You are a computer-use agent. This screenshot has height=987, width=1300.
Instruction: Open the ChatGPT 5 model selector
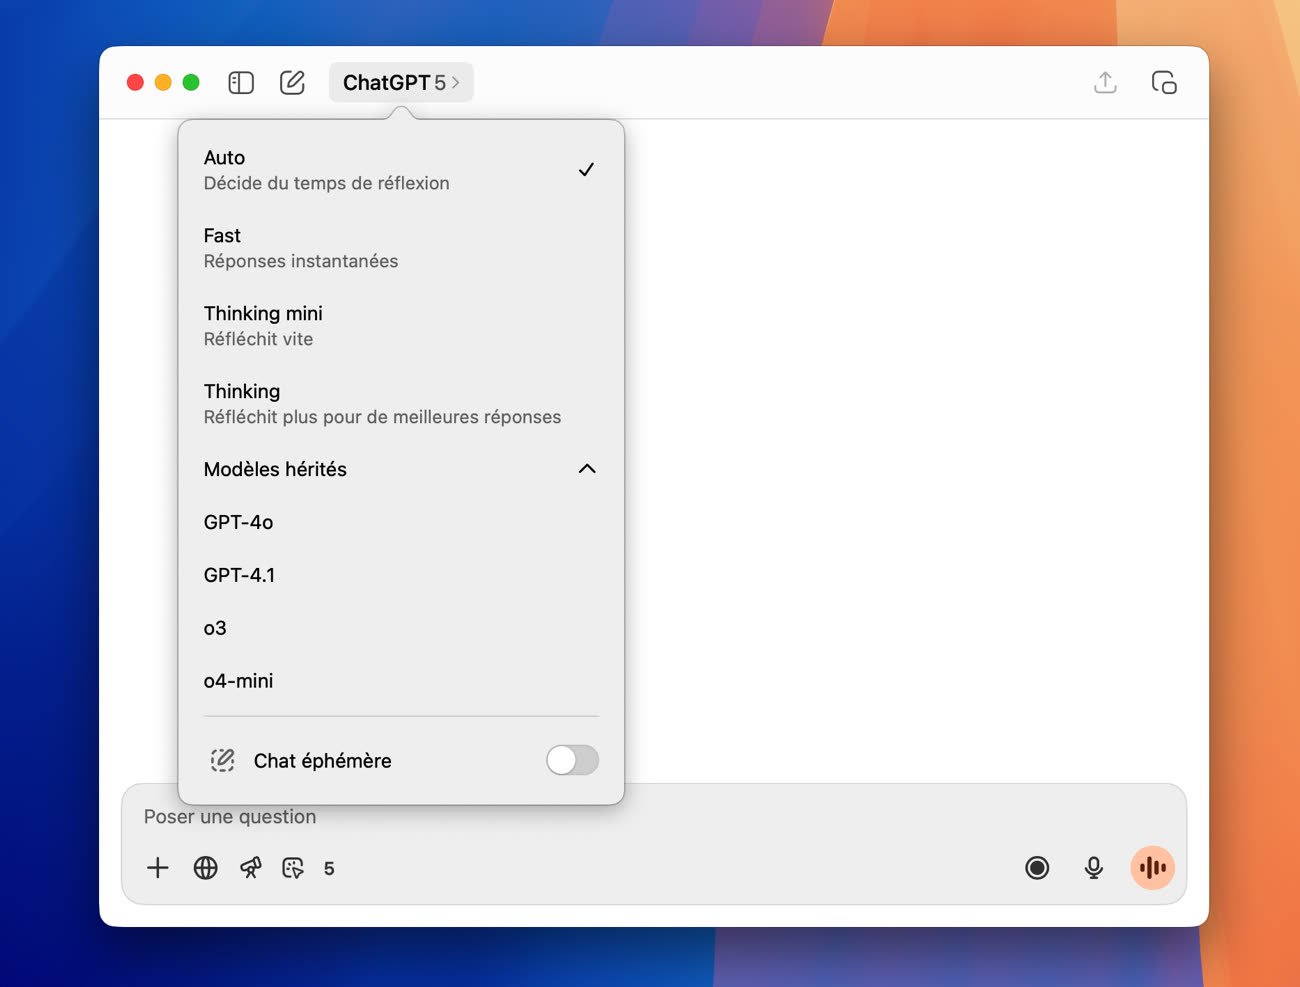tap(401, 83)
